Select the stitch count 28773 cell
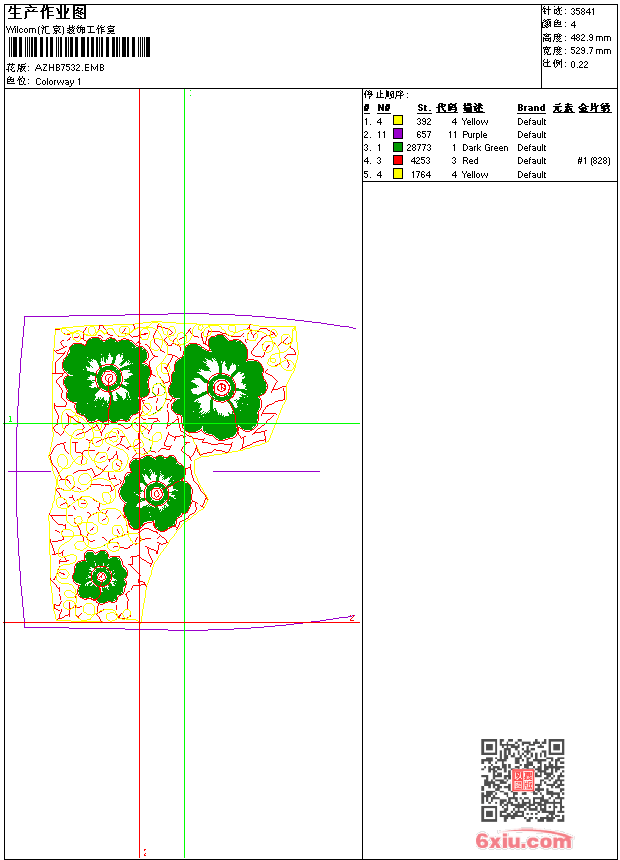This screenshot has height=860, width=620. (419, 148)
